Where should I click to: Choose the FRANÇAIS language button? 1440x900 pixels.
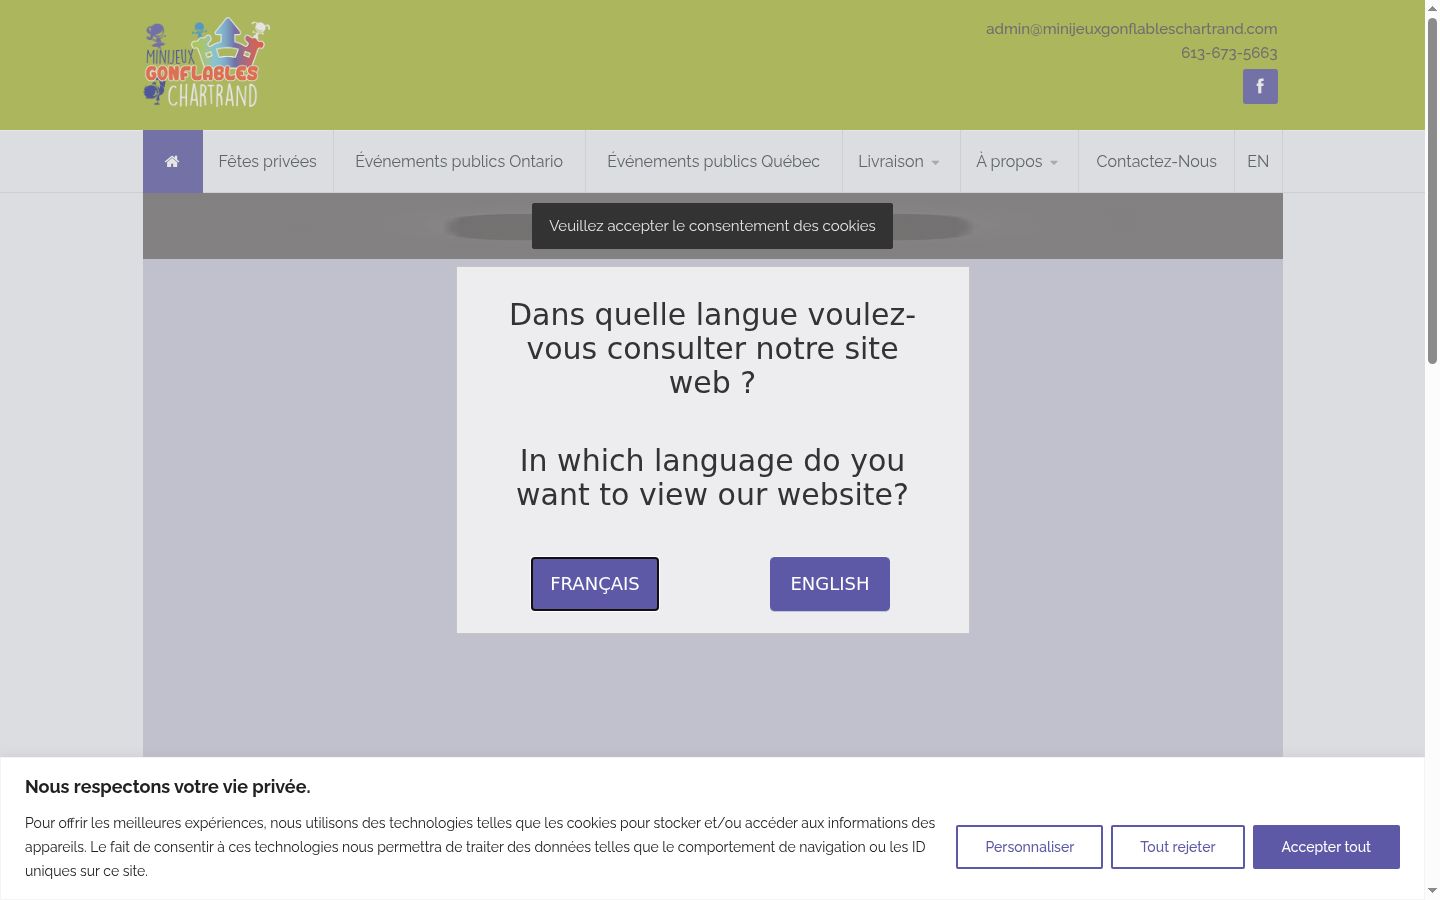[595, 584]
